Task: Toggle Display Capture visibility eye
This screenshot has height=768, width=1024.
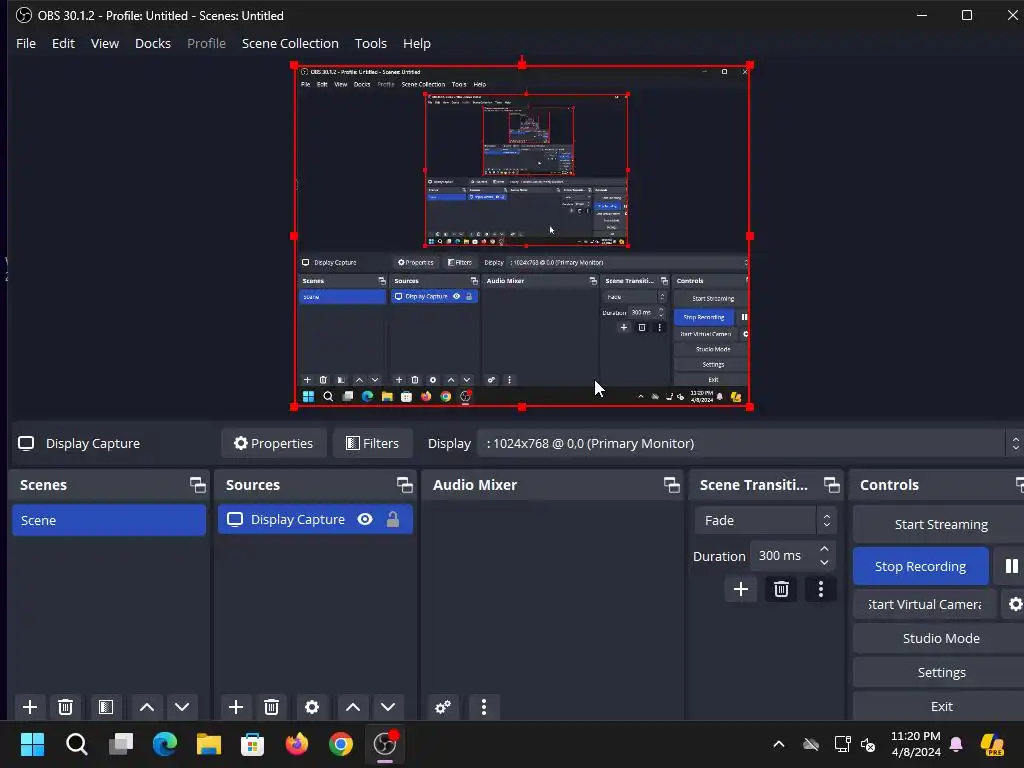Action: pos(365,519)
